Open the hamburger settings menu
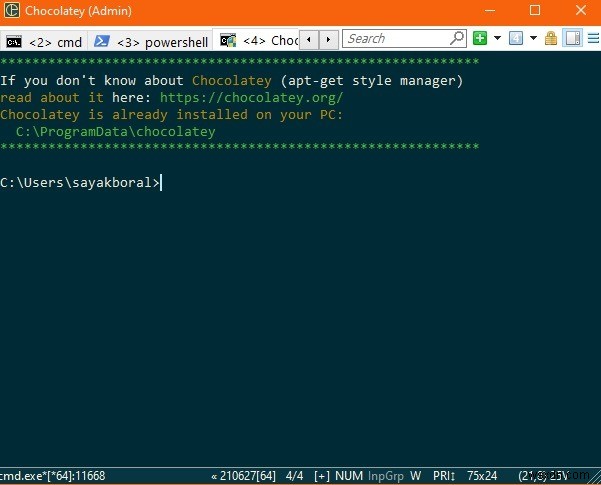Image resolution: width=601 pixels, height=485 pixels. [593, 38]
